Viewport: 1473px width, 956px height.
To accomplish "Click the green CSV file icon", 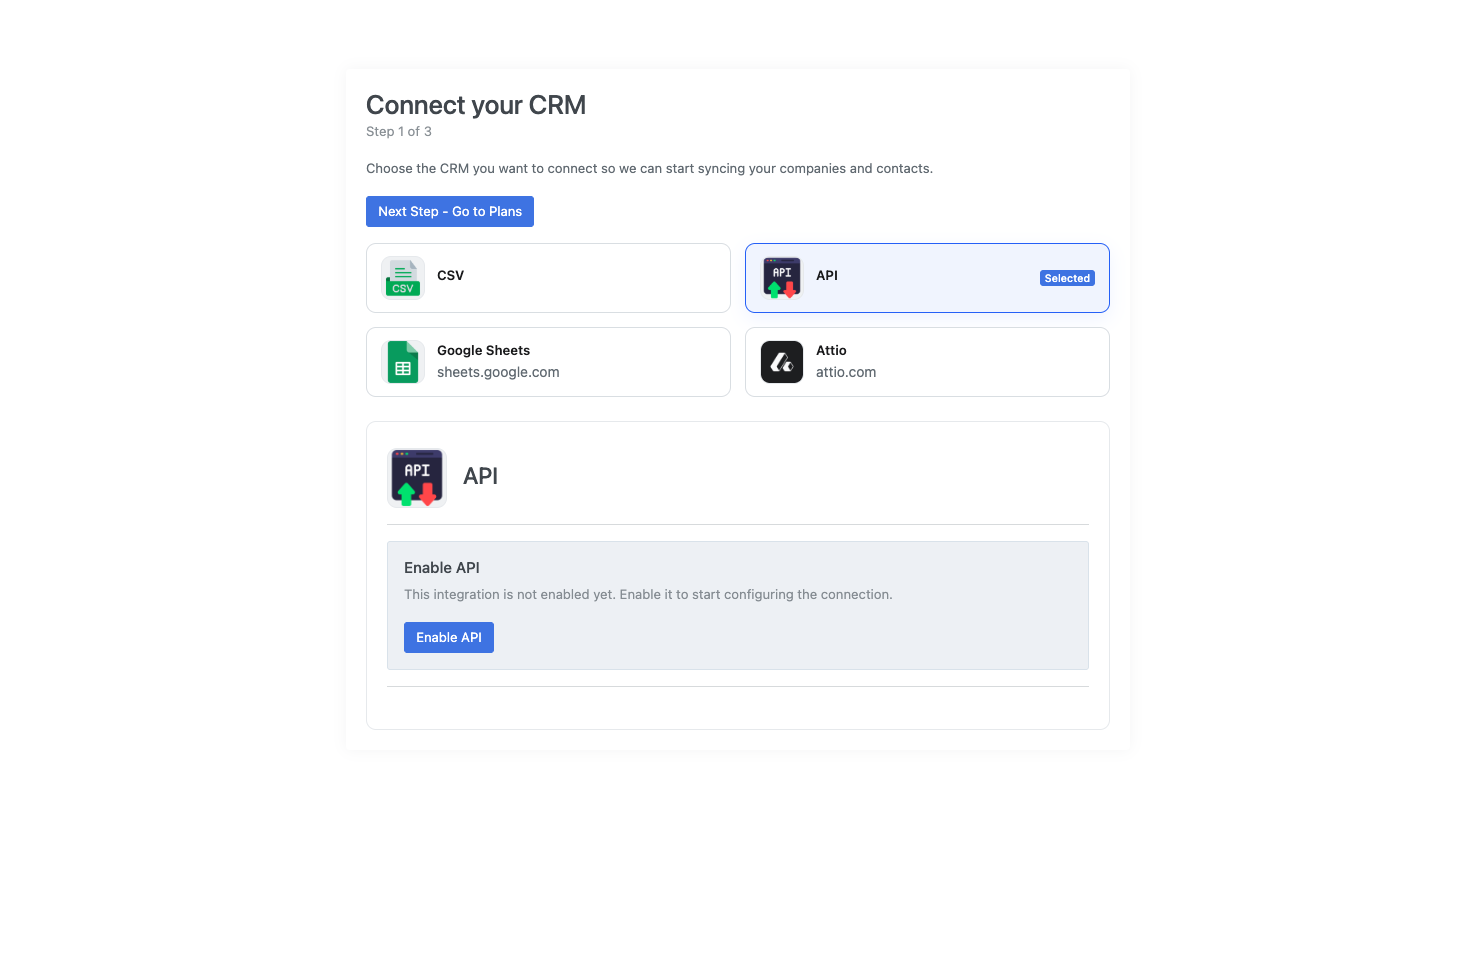I will point(403,278).
